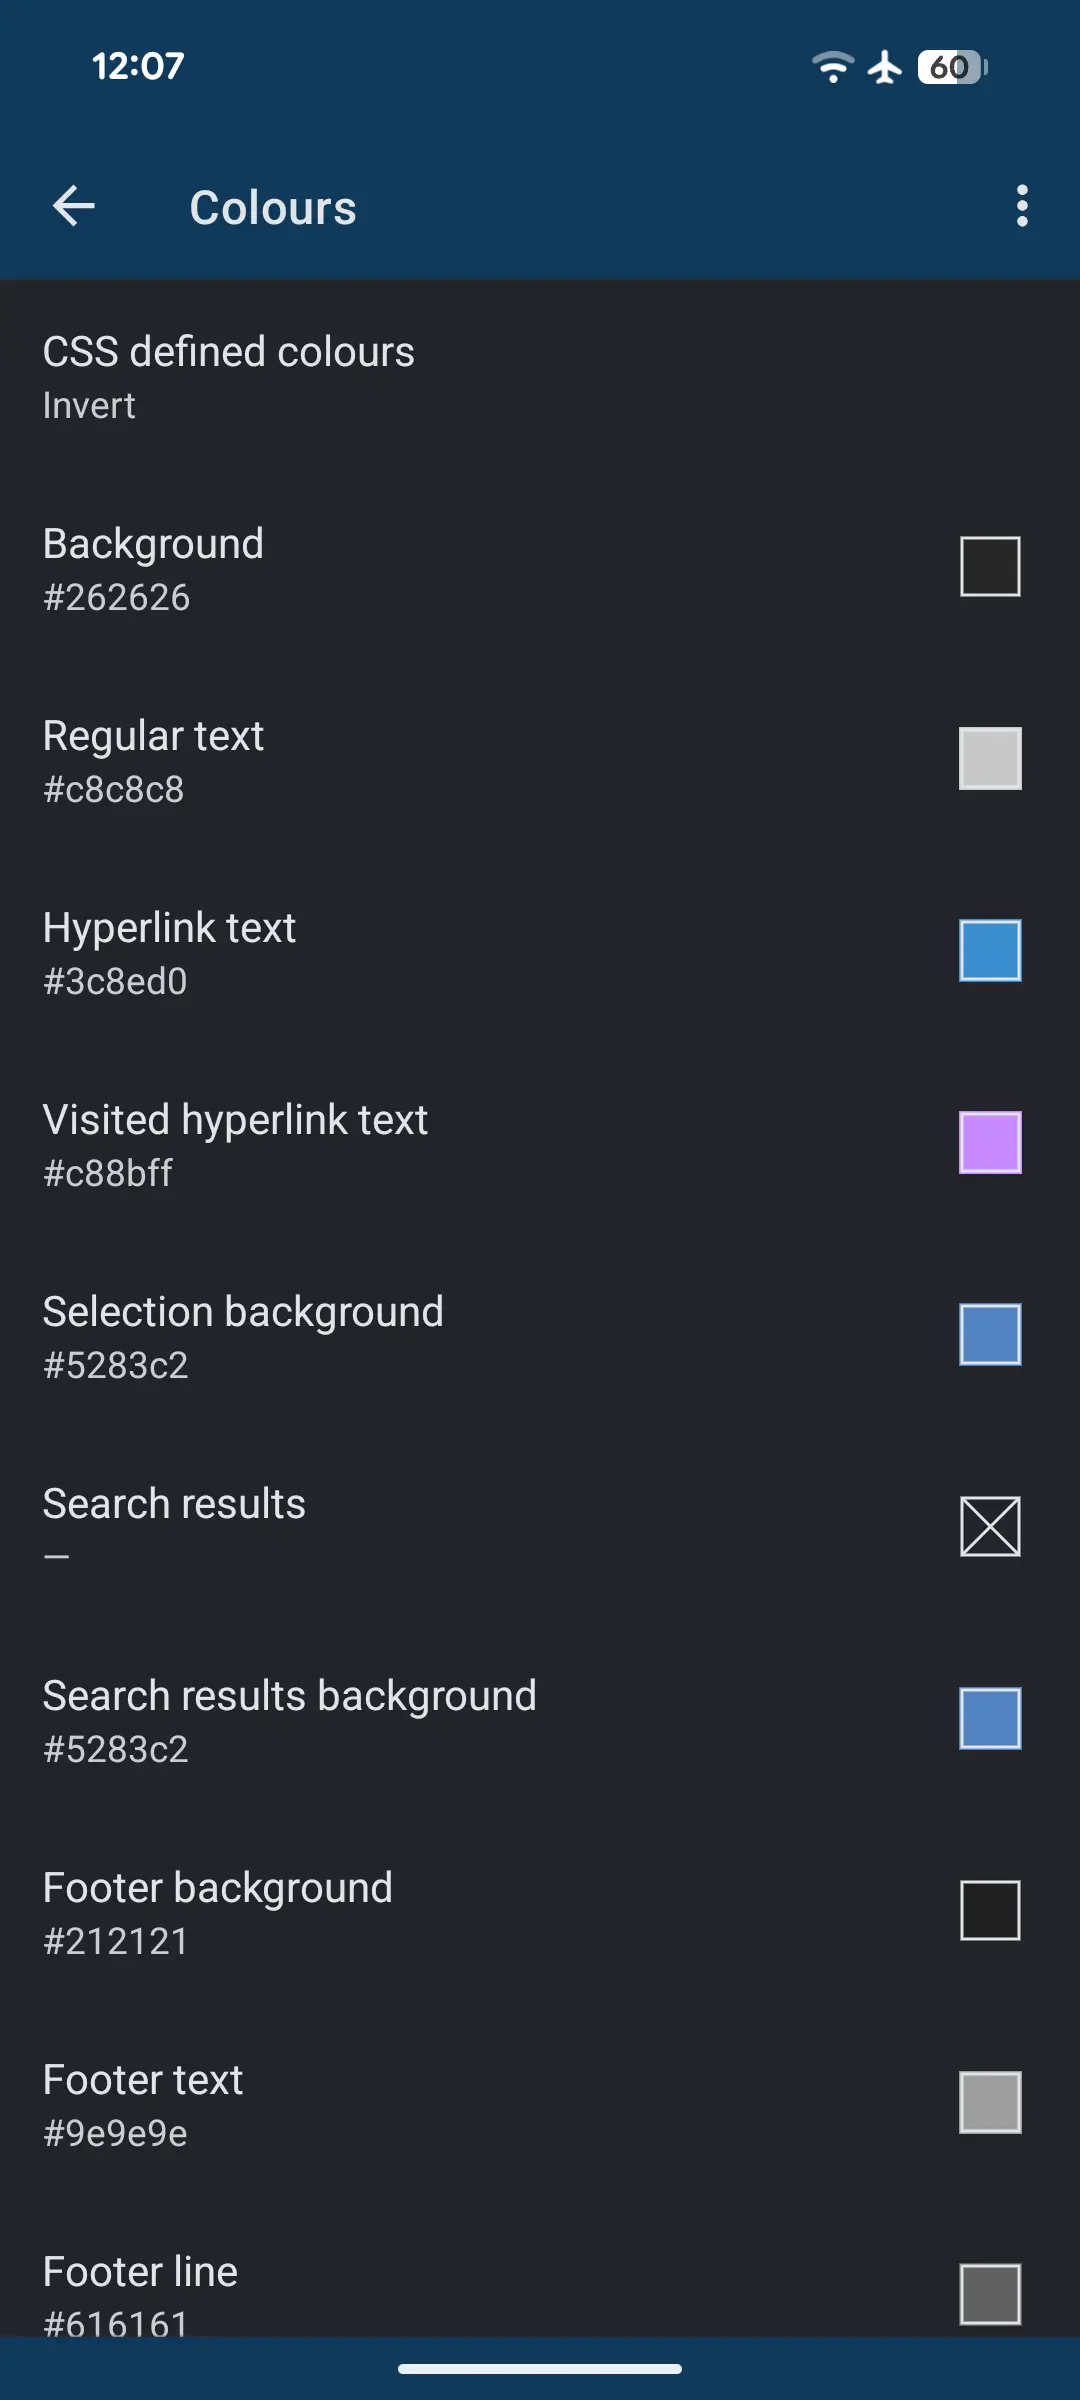
Task: Tap the home gesture navigation bar
Action: click(540, 2368)
